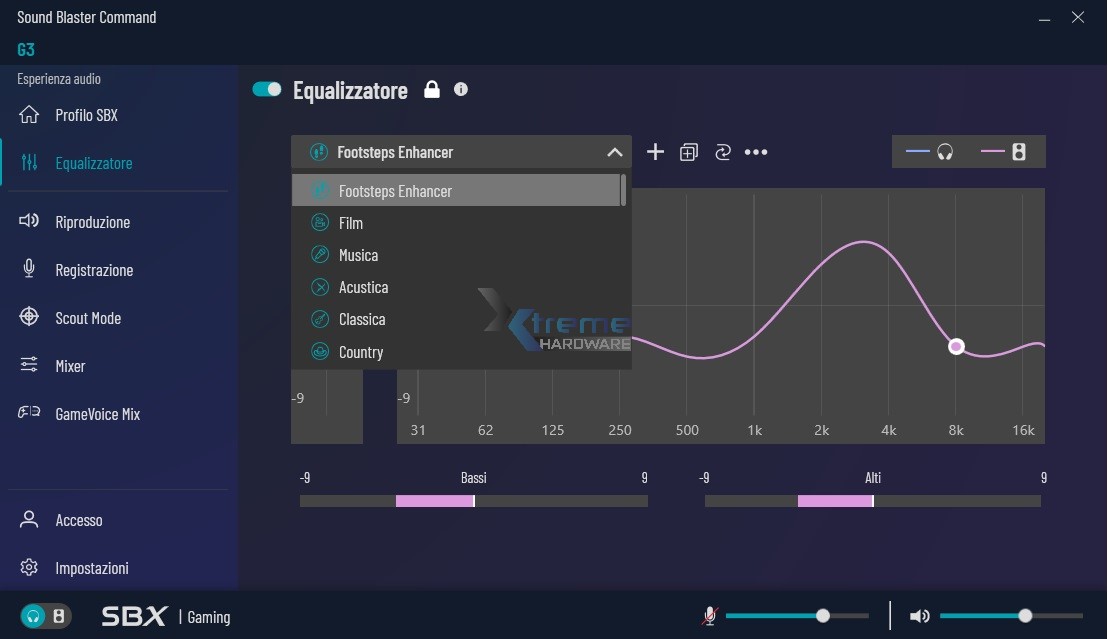Open the Scout Mode section

(x=88, y=318)
